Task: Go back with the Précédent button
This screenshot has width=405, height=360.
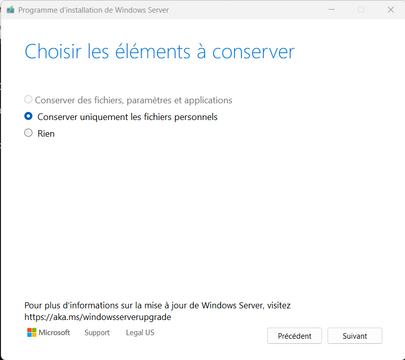Action: (x=294, y=336)
